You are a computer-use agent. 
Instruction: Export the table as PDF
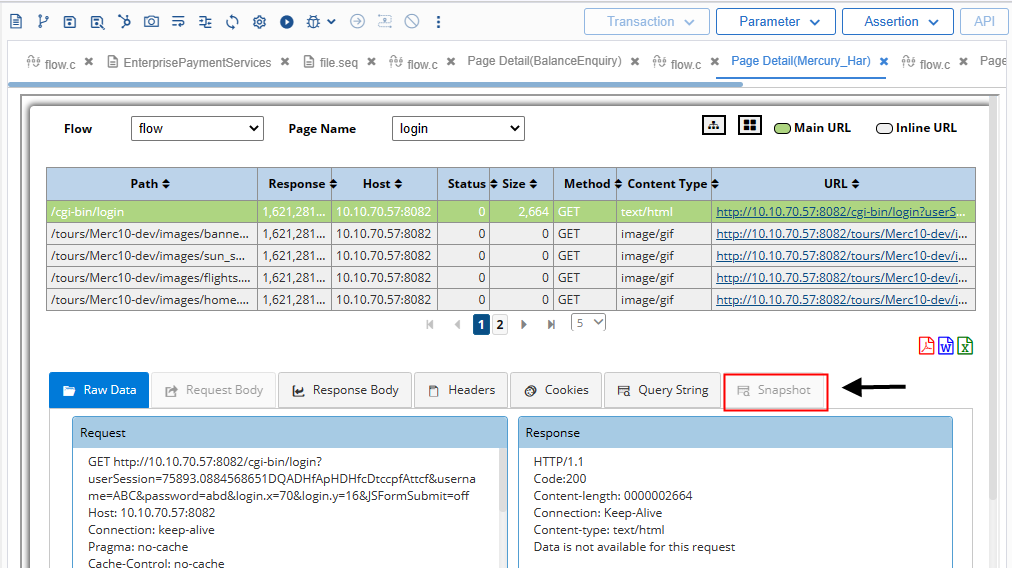[926, 346]
